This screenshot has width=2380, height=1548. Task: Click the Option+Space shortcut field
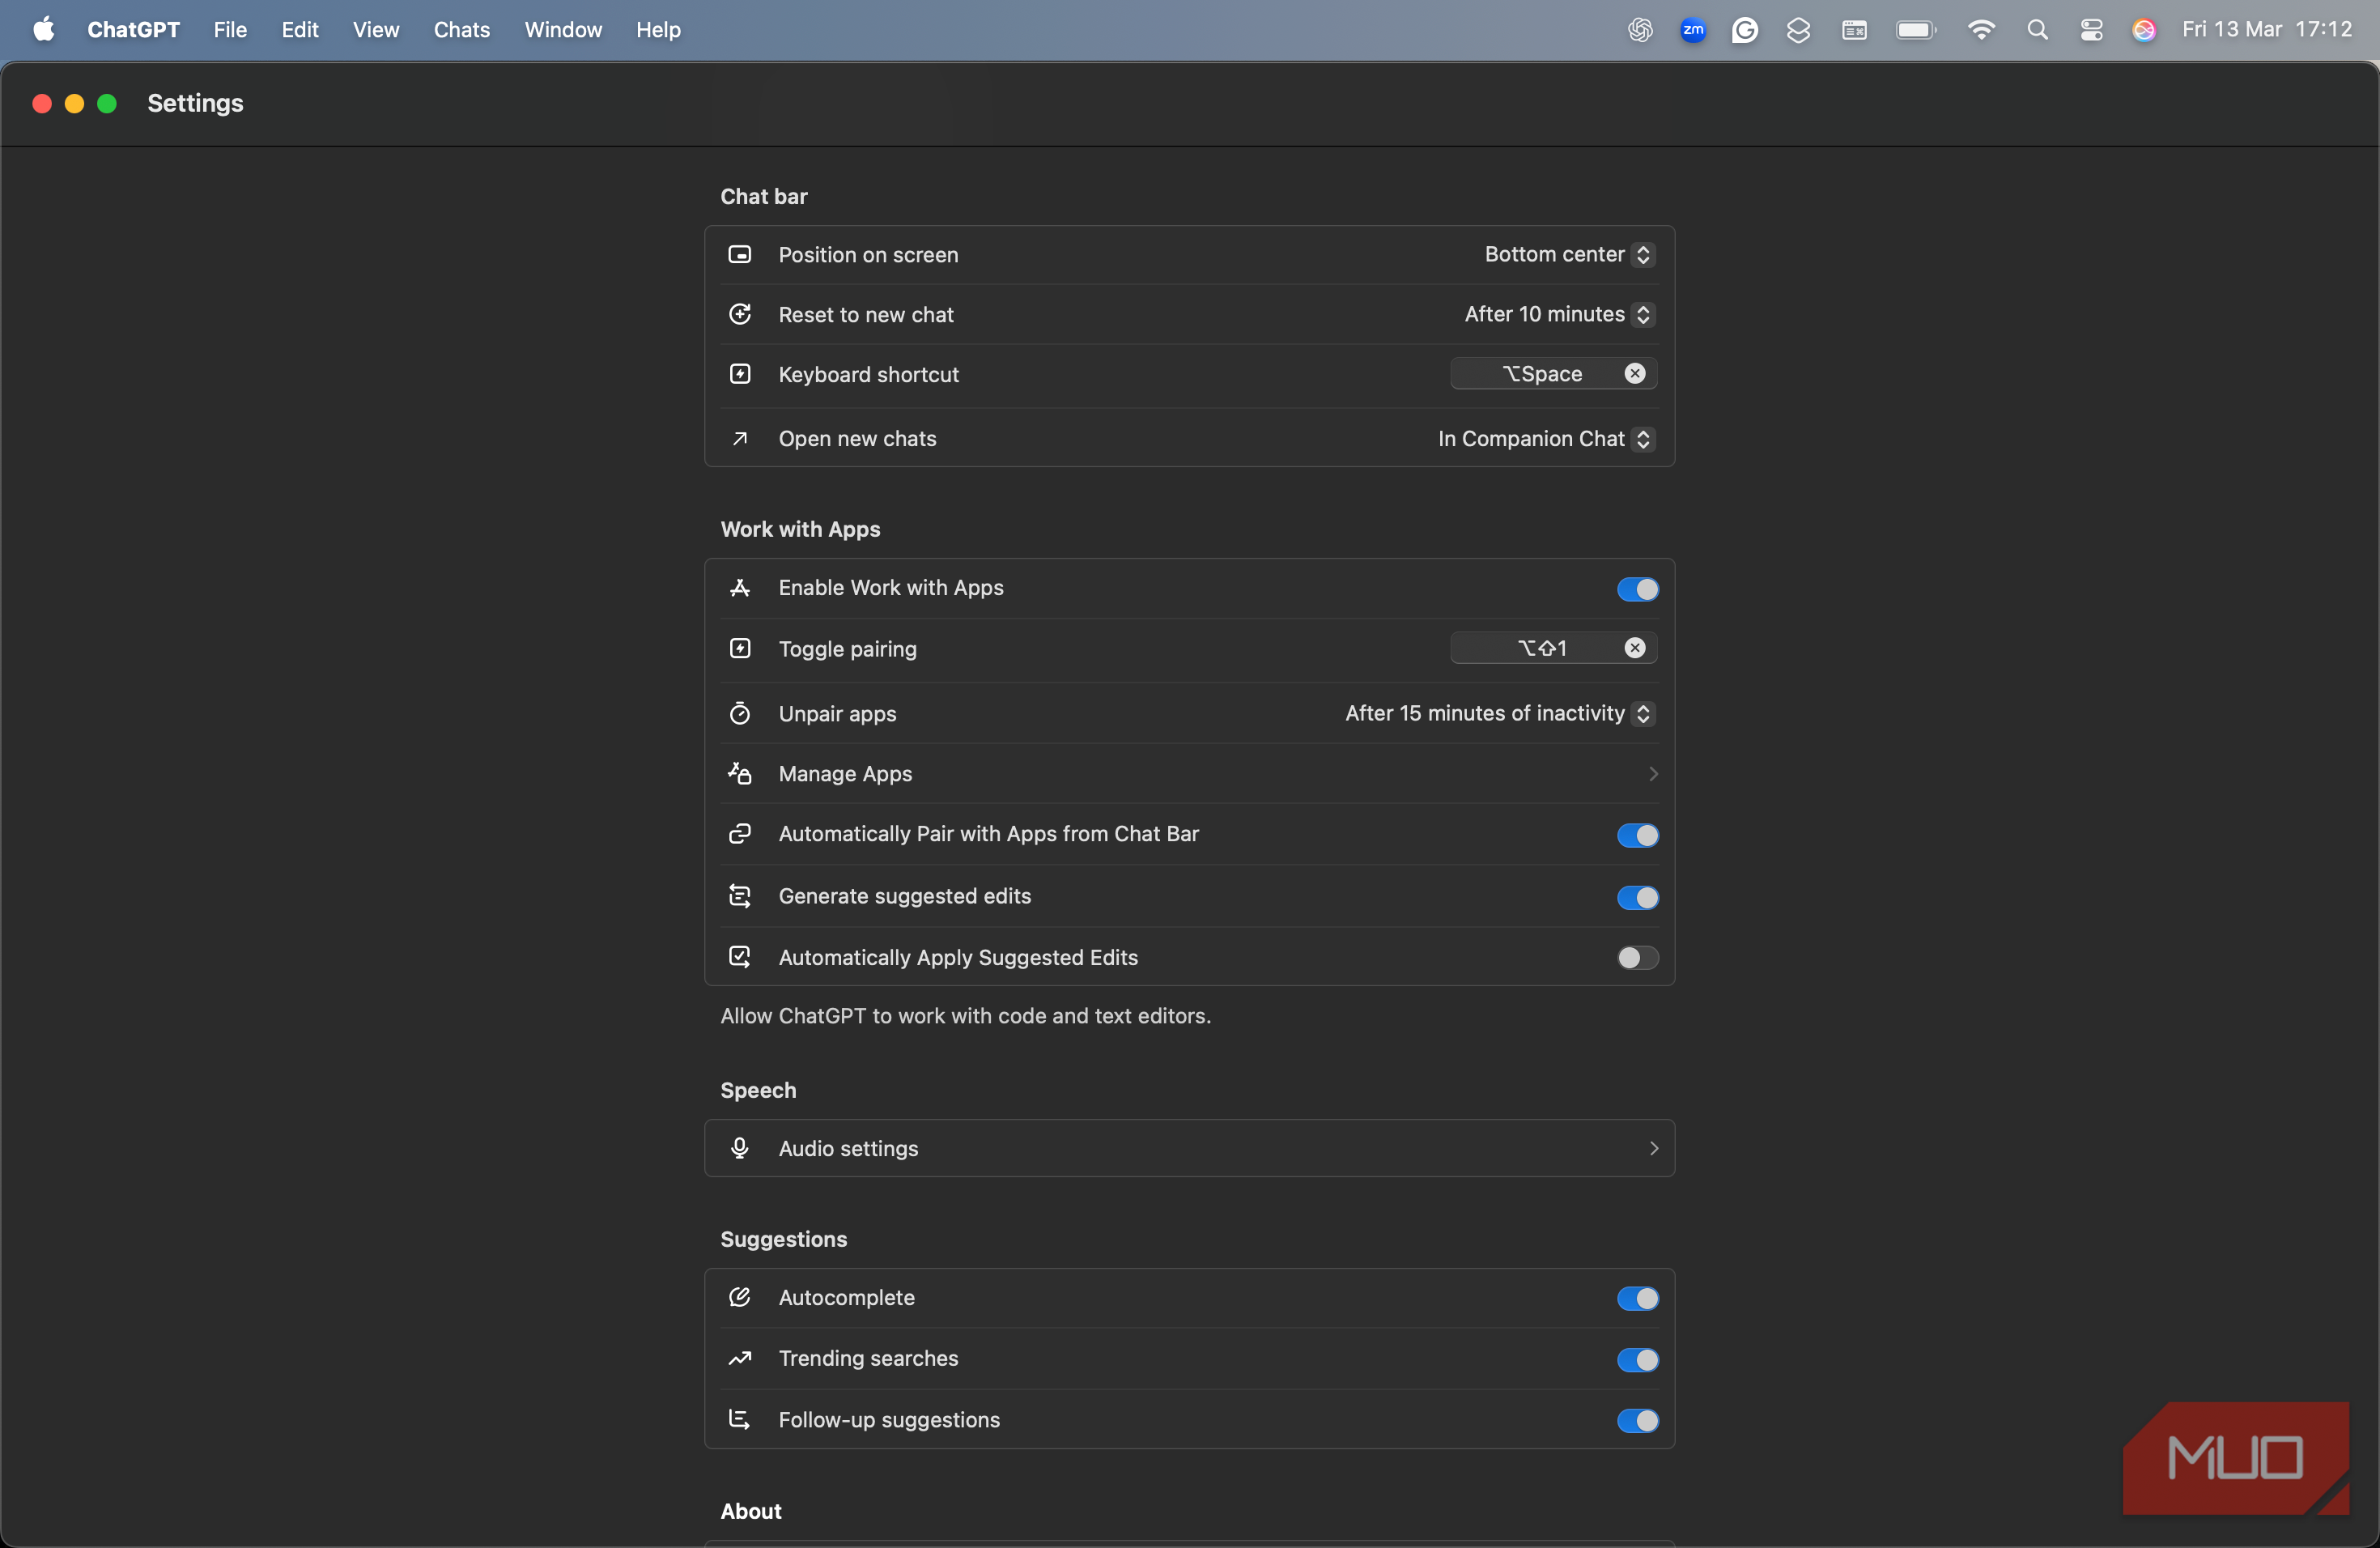click(1553, 373)
